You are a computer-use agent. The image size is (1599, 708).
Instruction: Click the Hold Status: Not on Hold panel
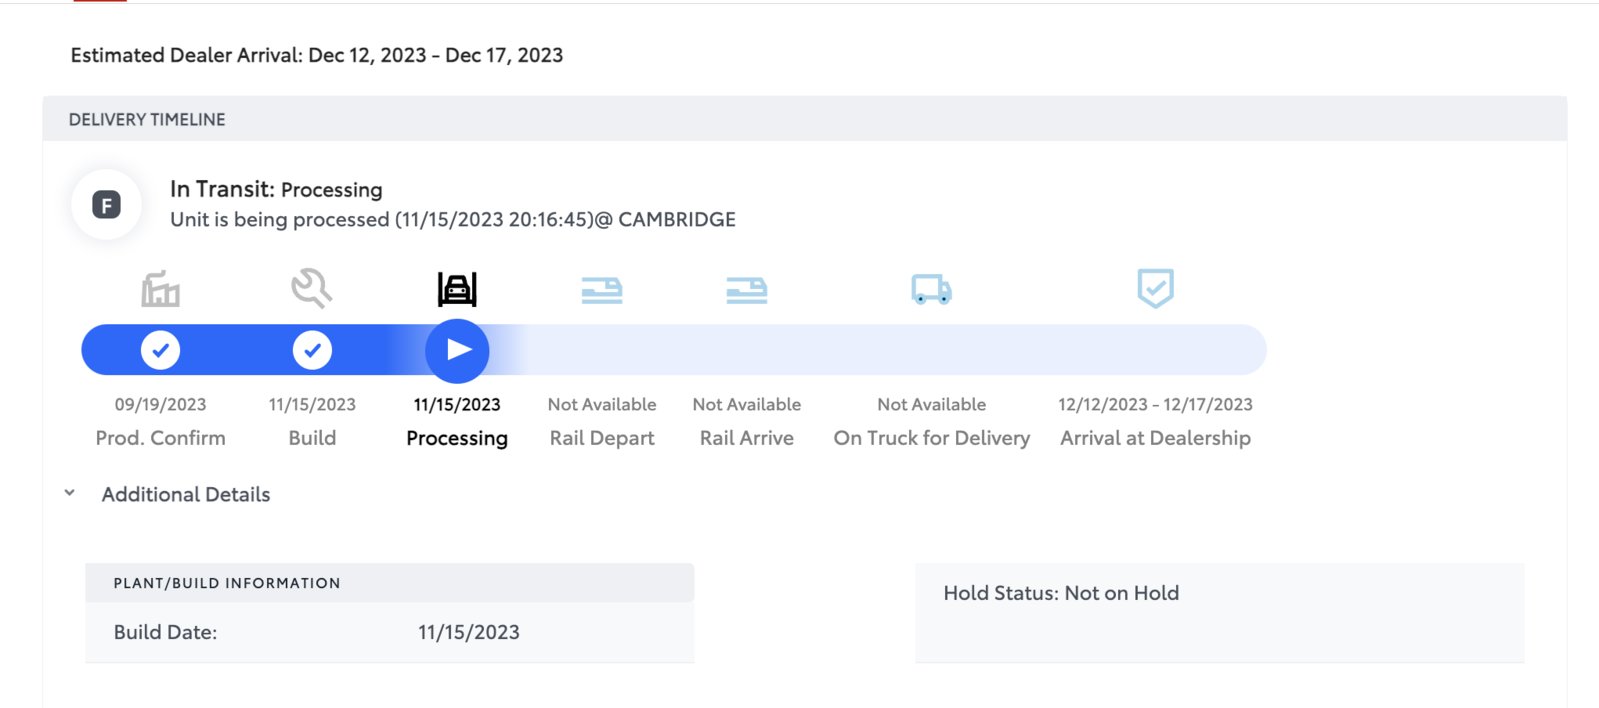click(1219, 612)
